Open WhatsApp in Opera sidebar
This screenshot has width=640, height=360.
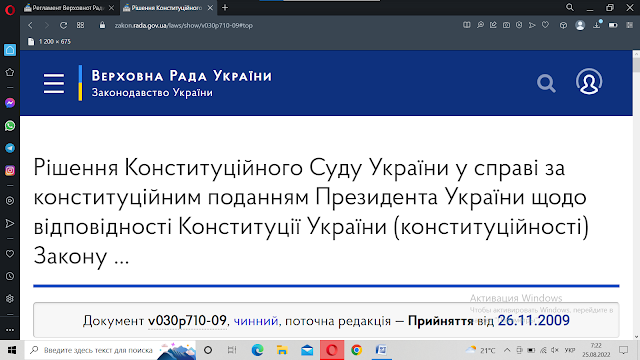(10, 126)
